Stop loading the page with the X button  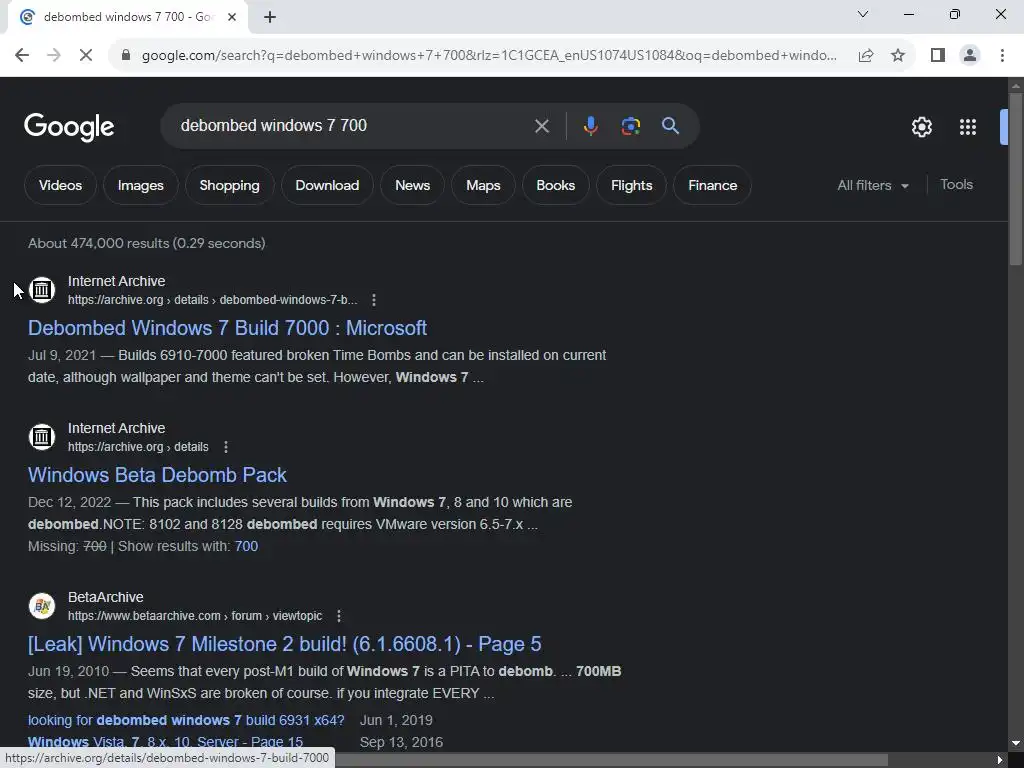86,55
